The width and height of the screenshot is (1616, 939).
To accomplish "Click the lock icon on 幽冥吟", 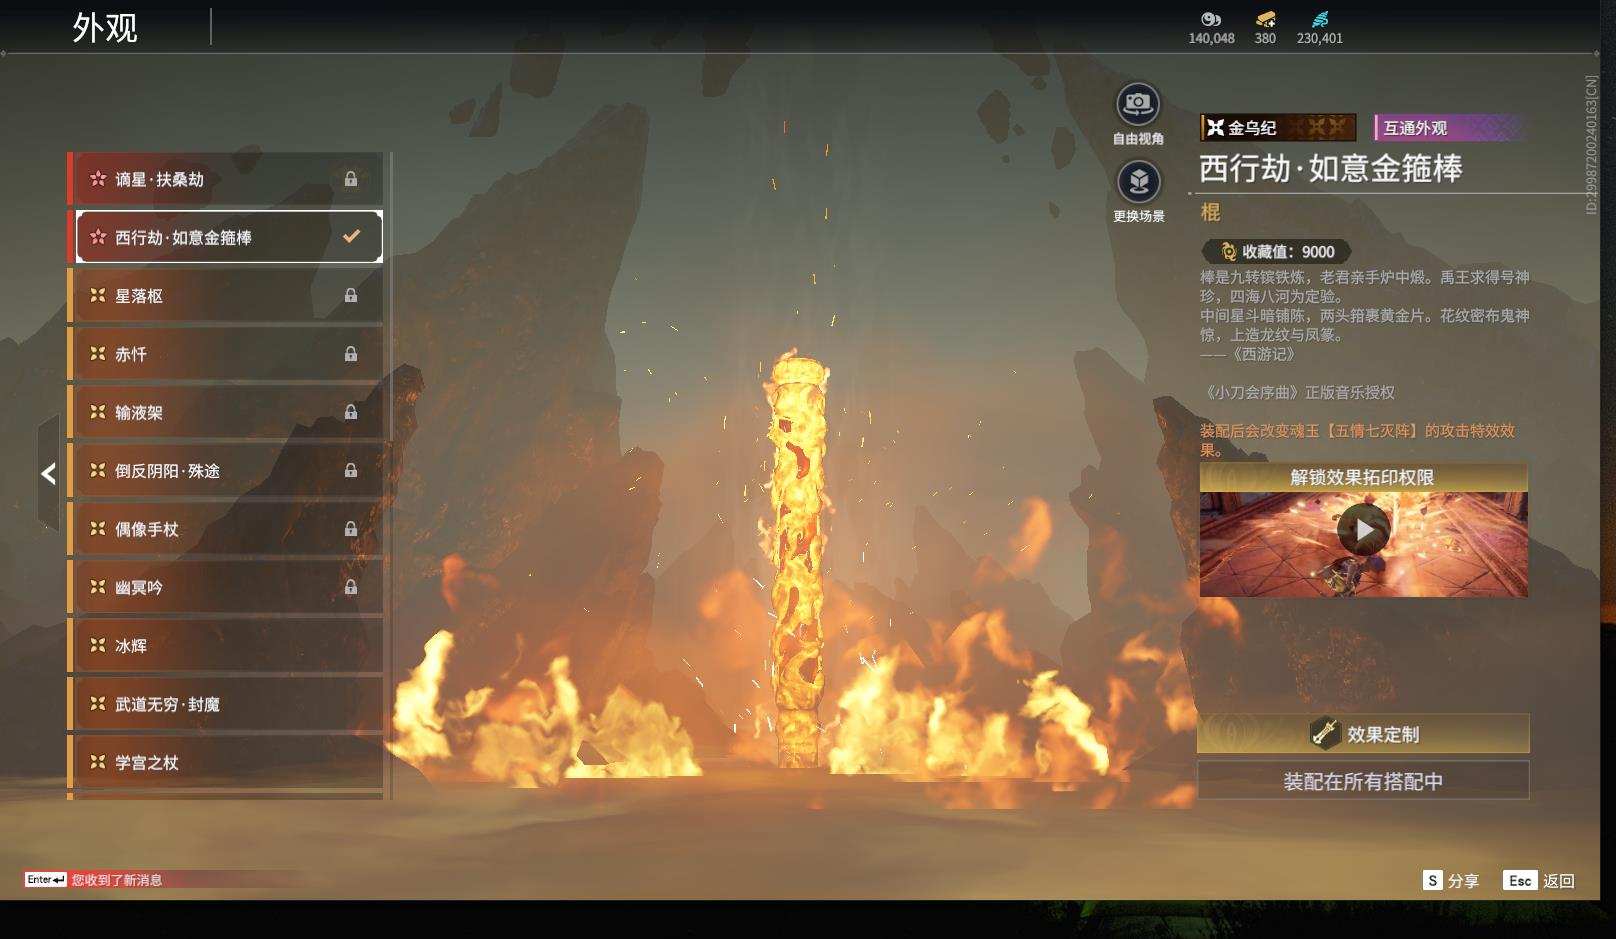I will 351,587.
